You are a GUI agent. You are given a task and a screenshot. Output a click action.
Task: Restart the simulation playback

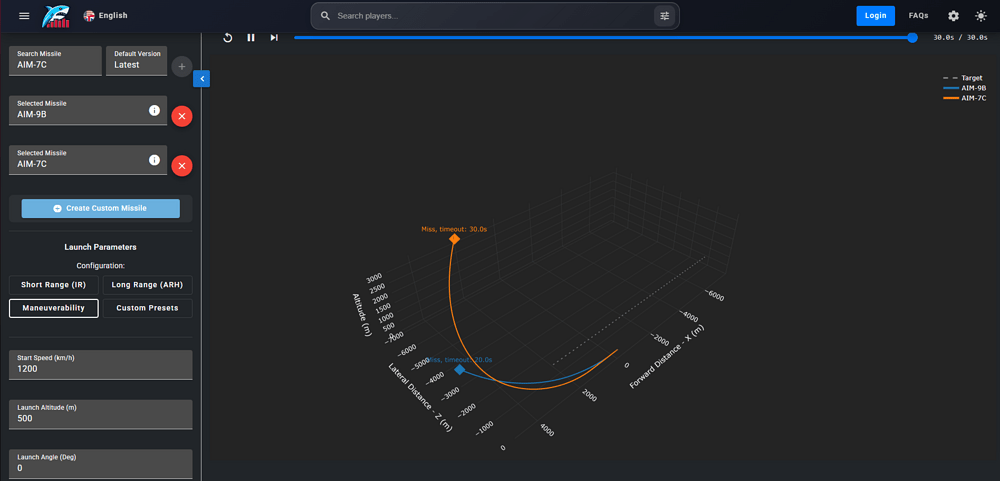(228, 38)
